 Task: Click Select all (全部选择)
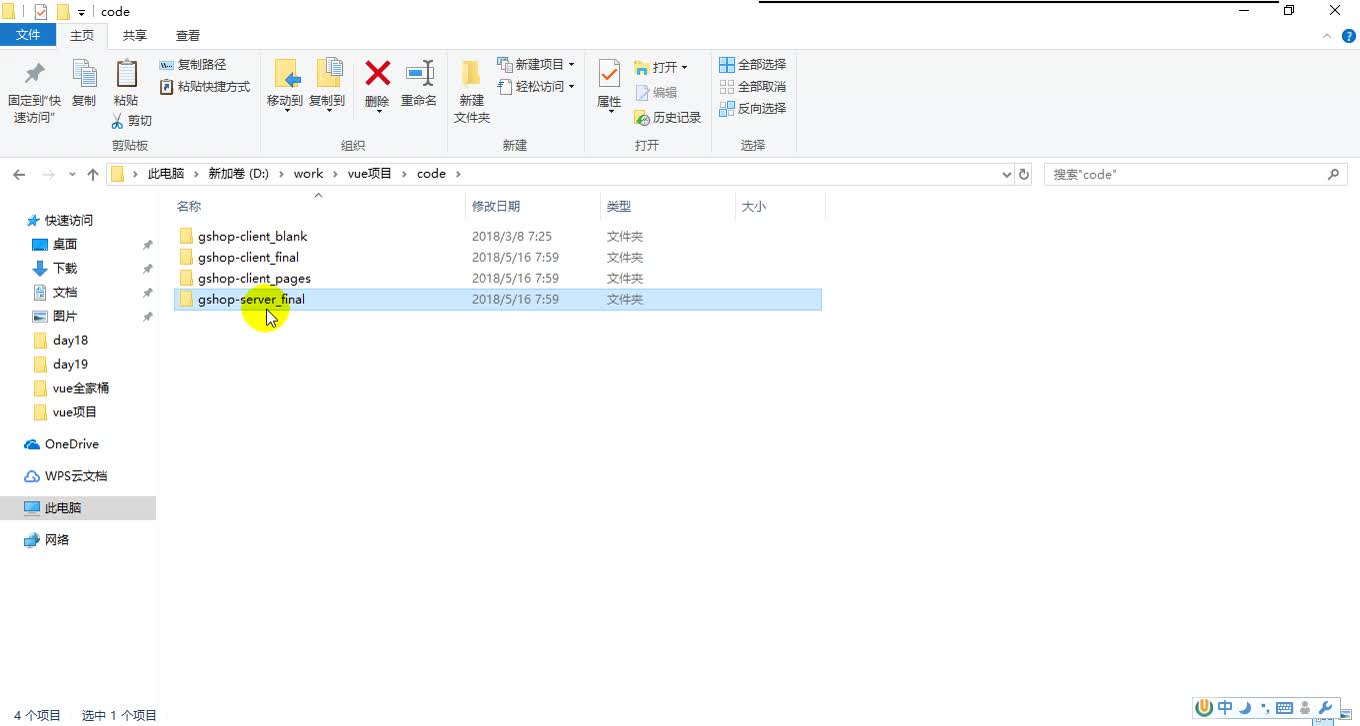[x=752, y=64]
